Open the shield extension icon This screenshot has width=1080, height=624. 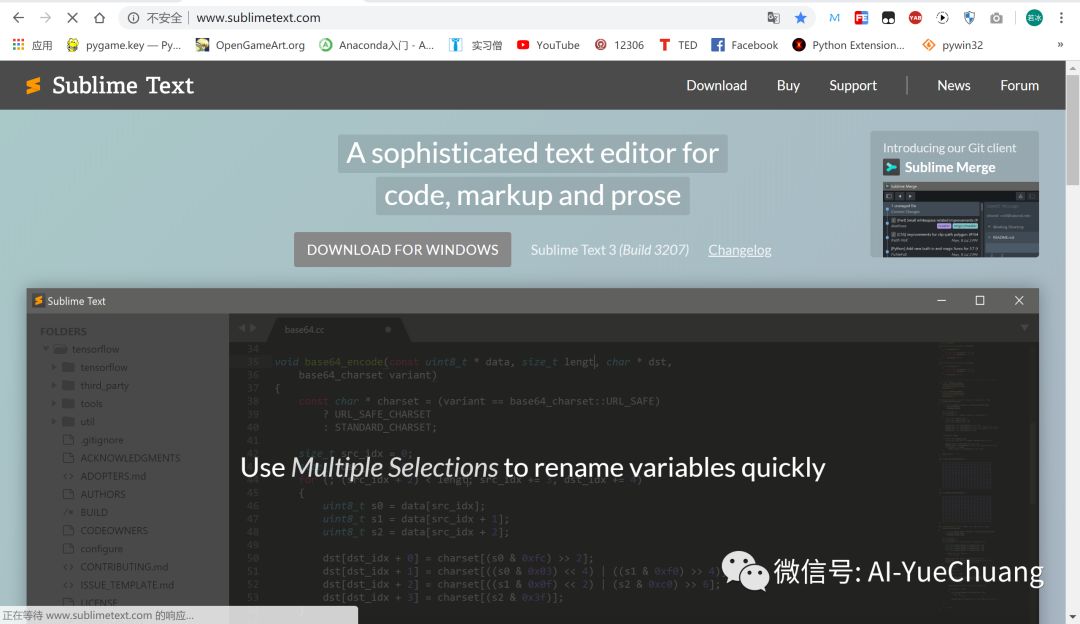[x=969, y=18]
